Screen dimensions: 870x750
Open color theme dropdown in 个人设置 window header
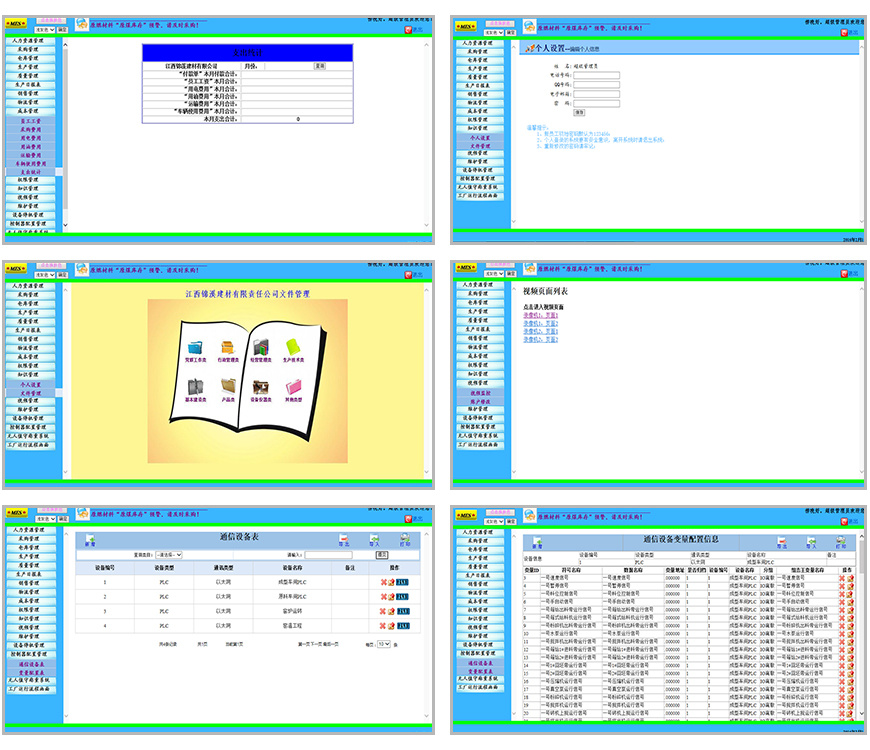[494, 33]
